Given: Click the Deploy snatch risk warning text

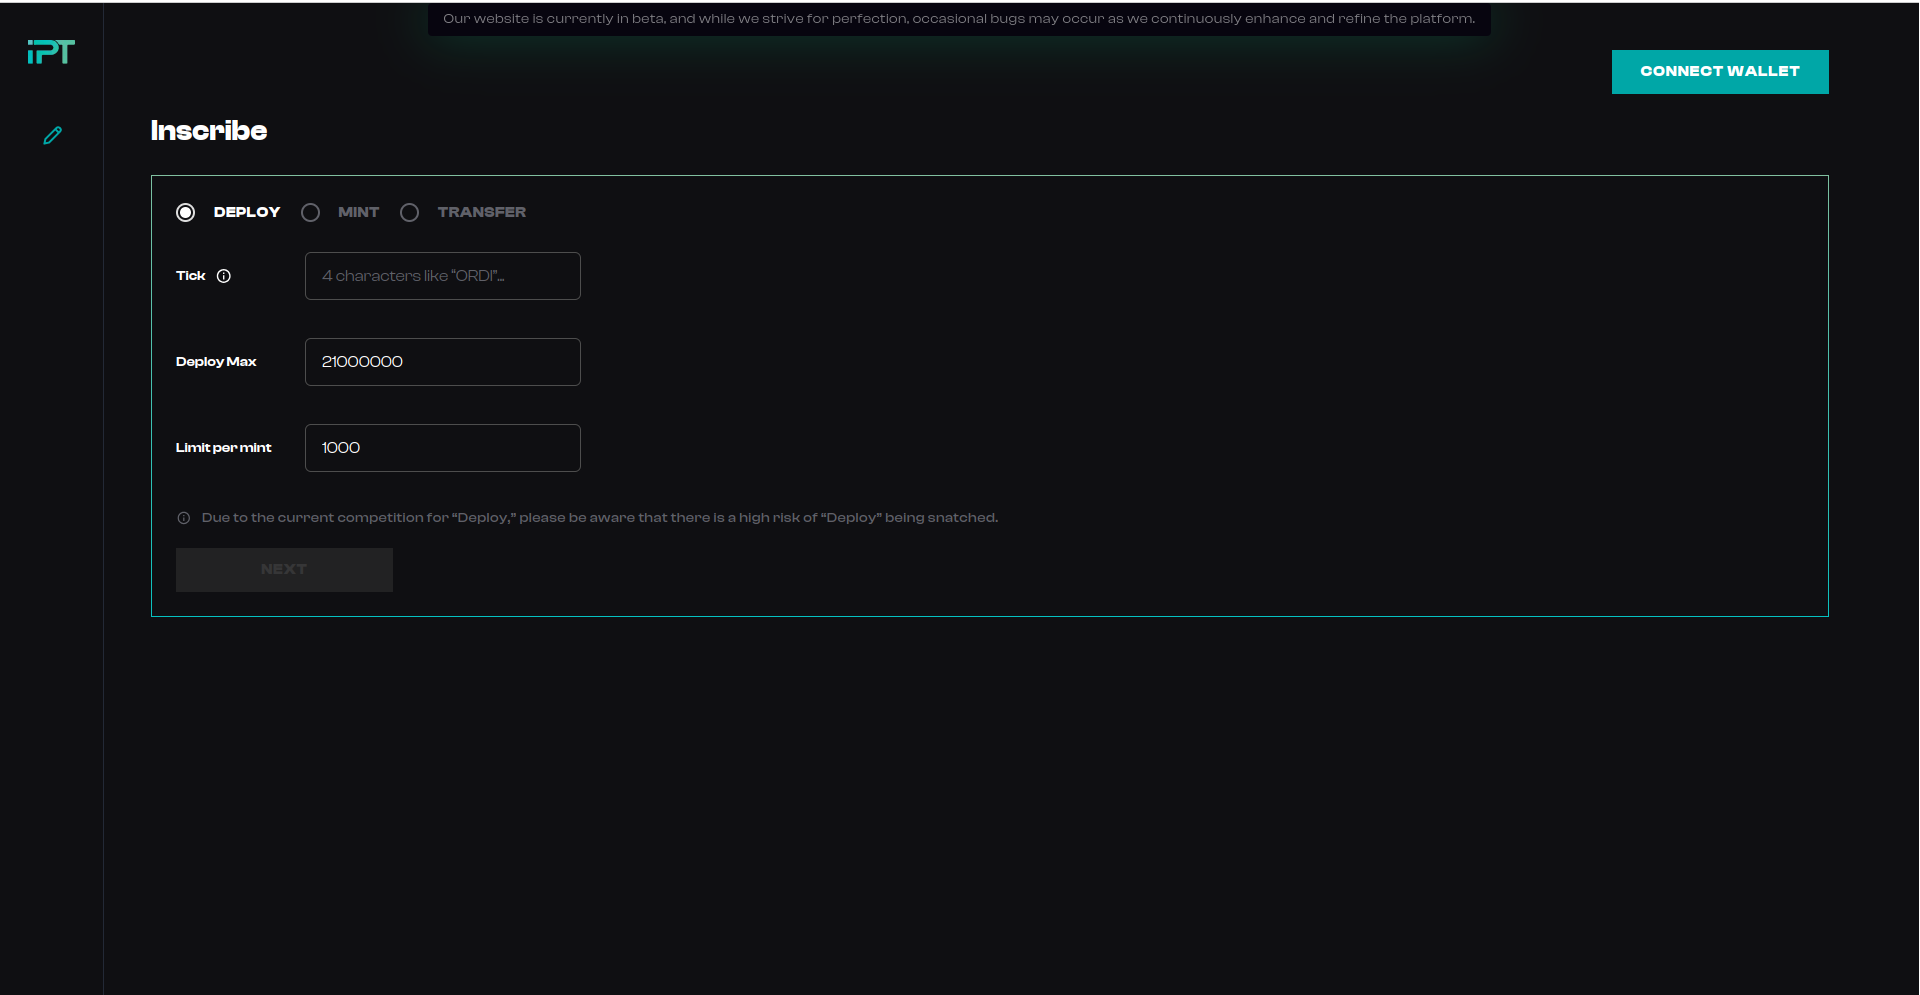Looking at the screenshot, I should tap(599, 518).
